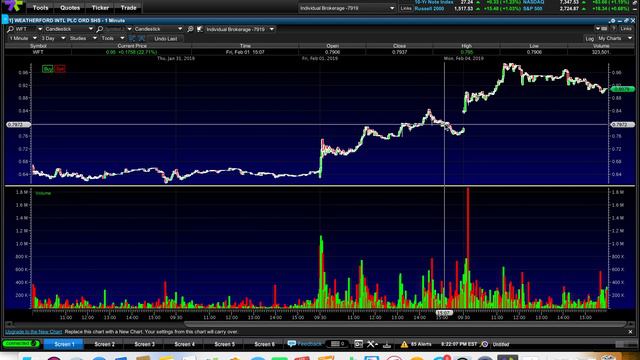The image size is (640, 360).
Task: Click the green Connected status indicator
Action: [20, 344]
